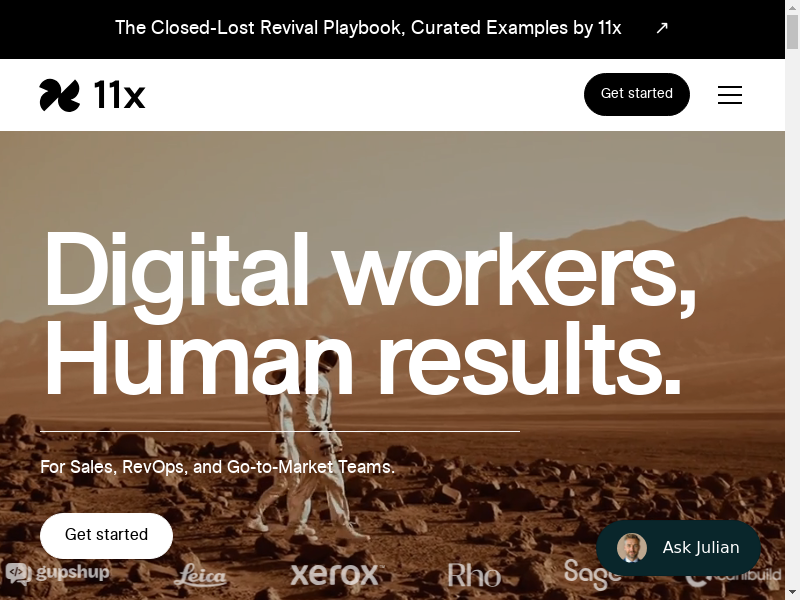This screenshot has width=800, height=600.
Task: Open the Closed-Lost Revival Playbook banner link
Action: (x=368, y=28)
